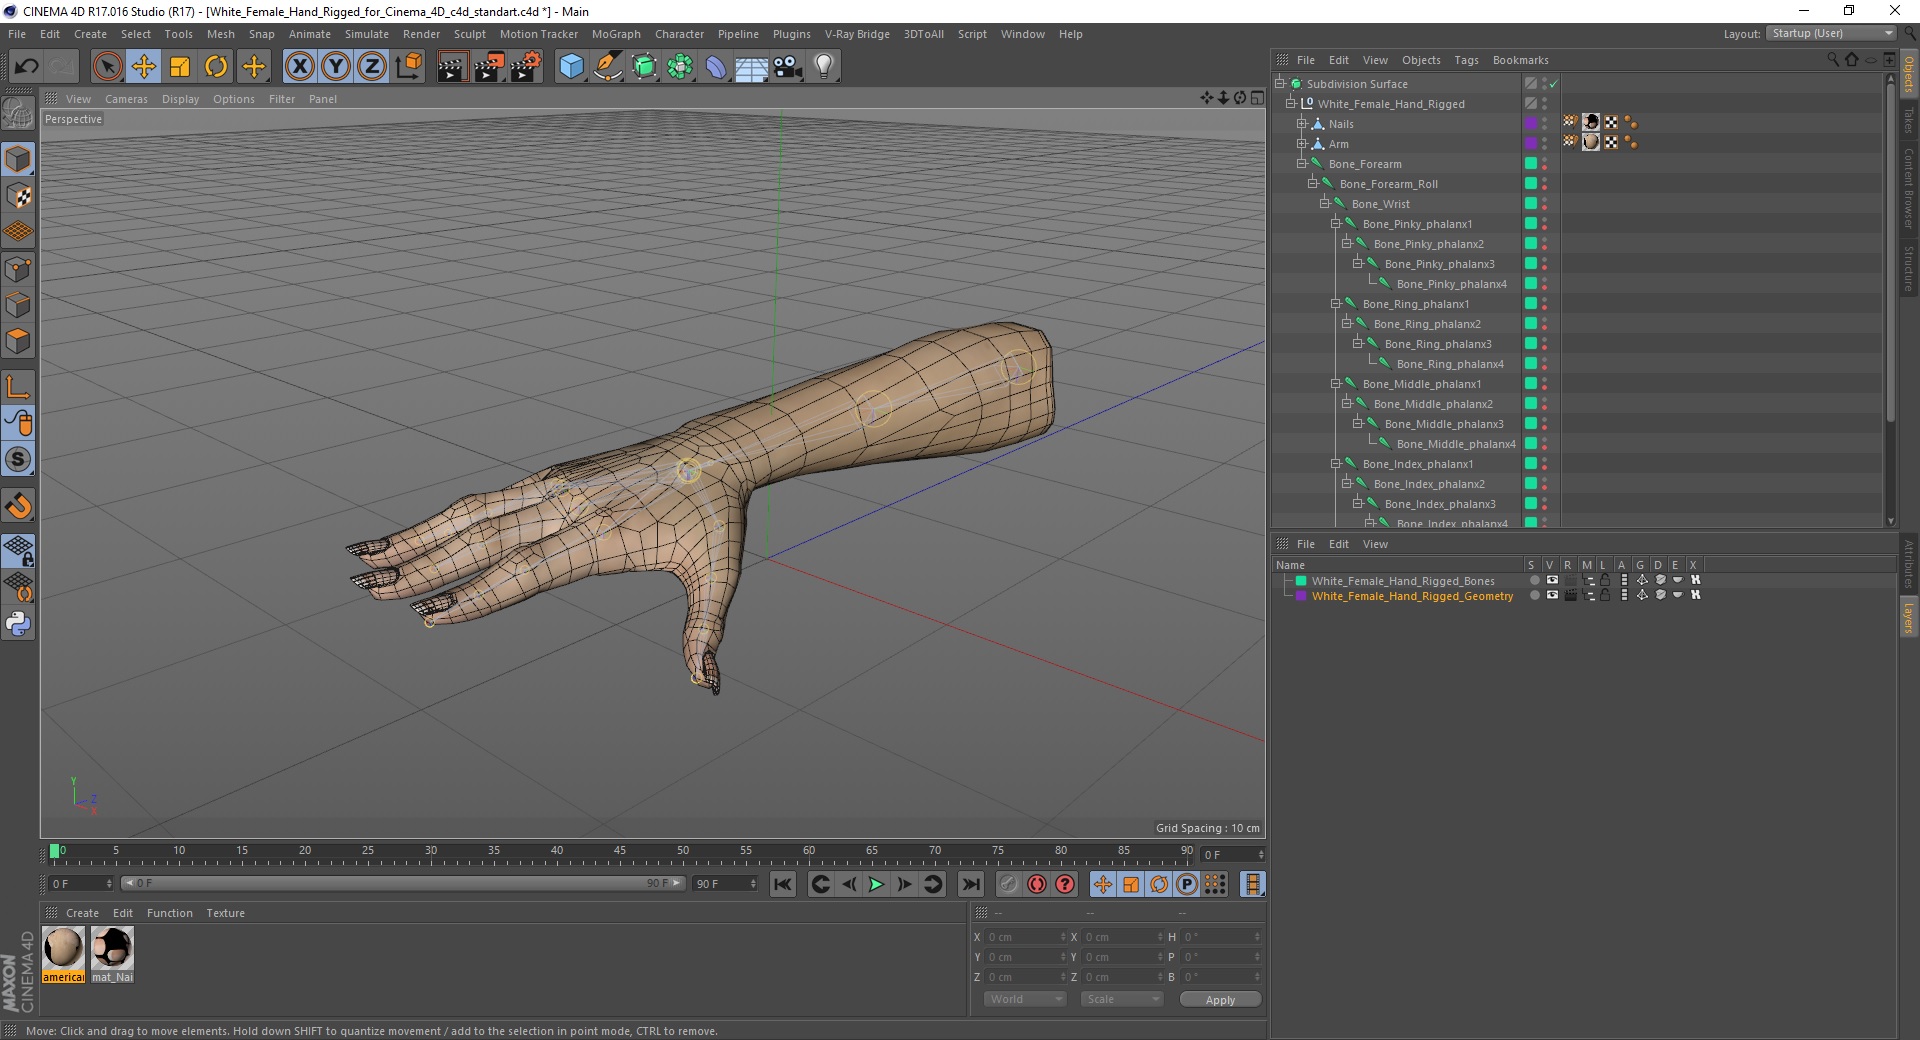
Task: Toggle lock for White_Female_Hand_Rigged_Geometry layer
Action: (1605, 595)
